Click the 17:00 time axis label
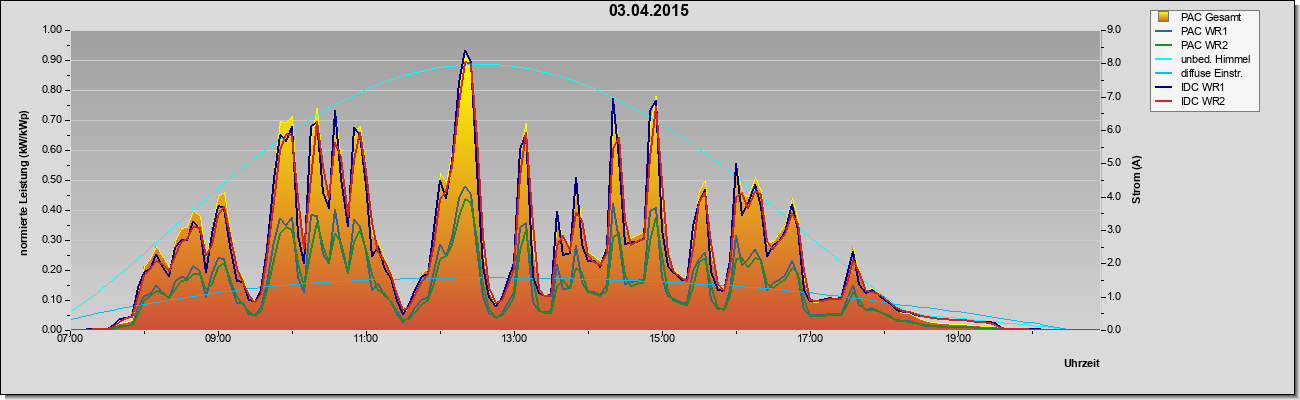This screenshot has width=1300, height=400. pyautogui.click(x=810, y=339)
